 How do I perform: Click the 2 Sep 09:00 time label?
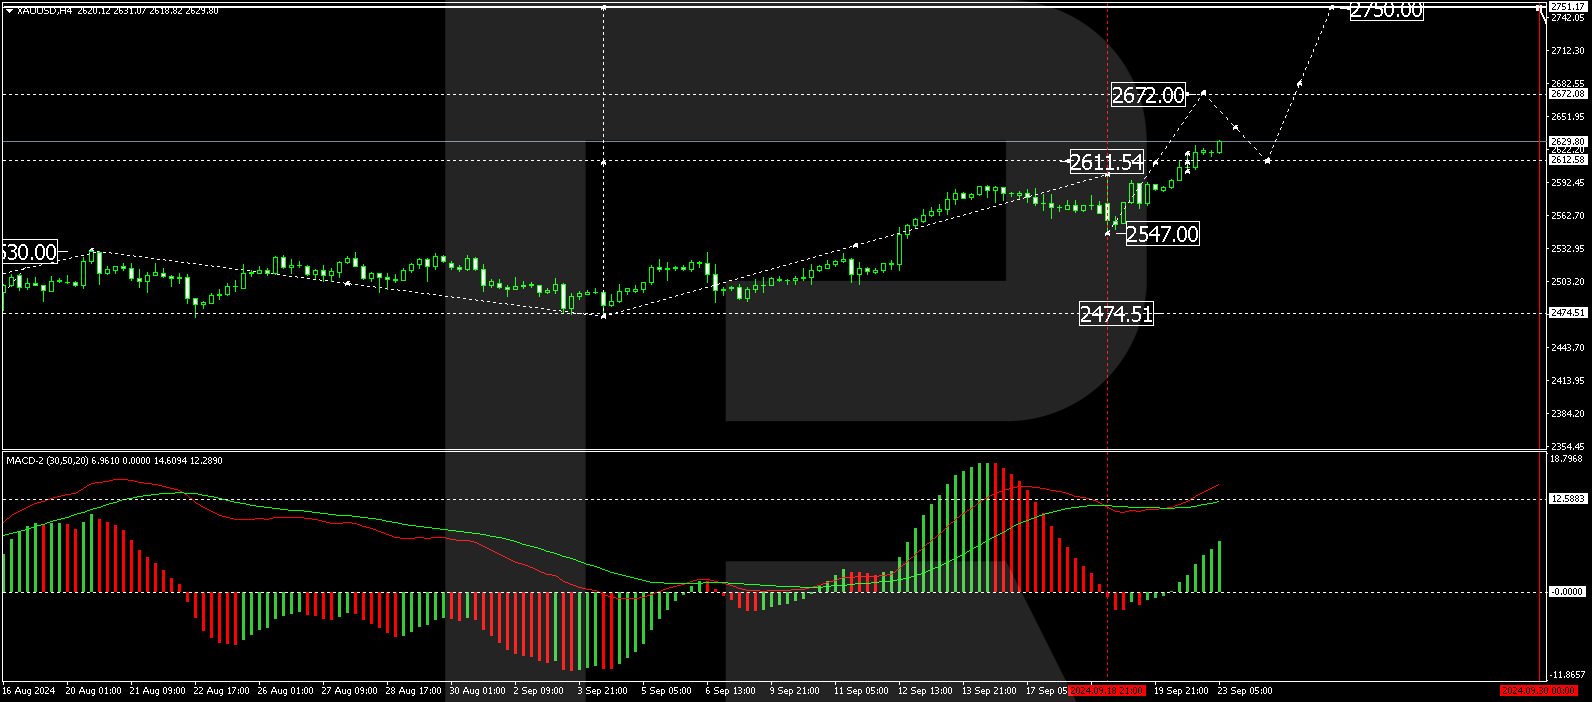(538, 691)
